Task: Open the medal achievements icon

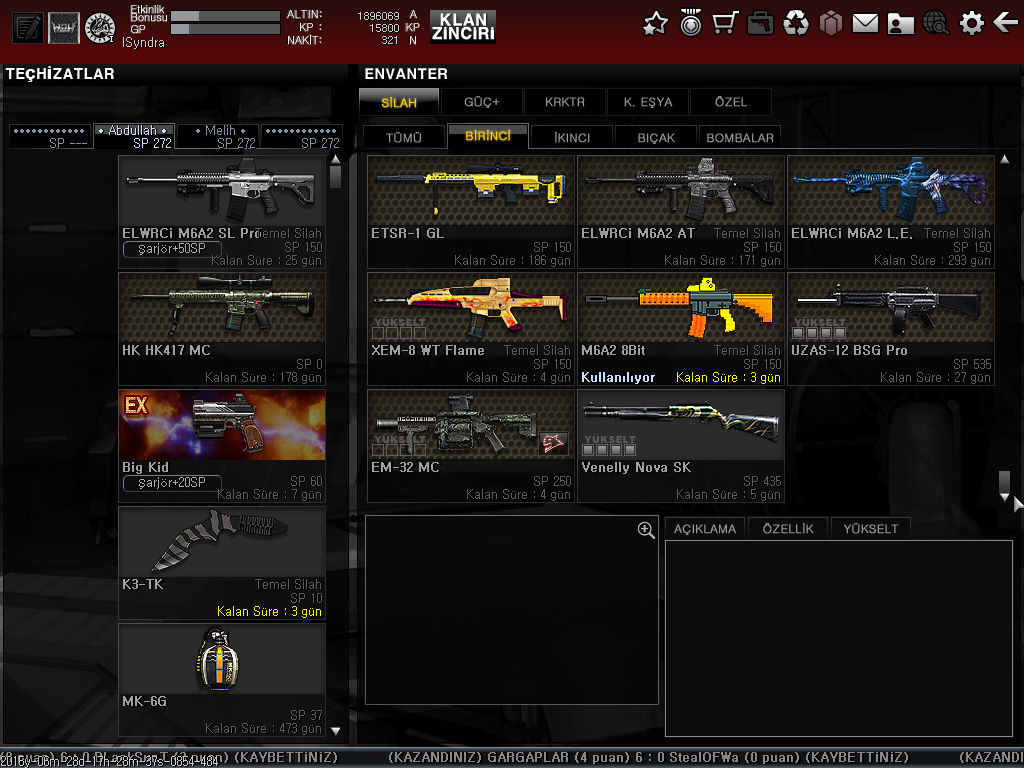Action: (690, 23)
